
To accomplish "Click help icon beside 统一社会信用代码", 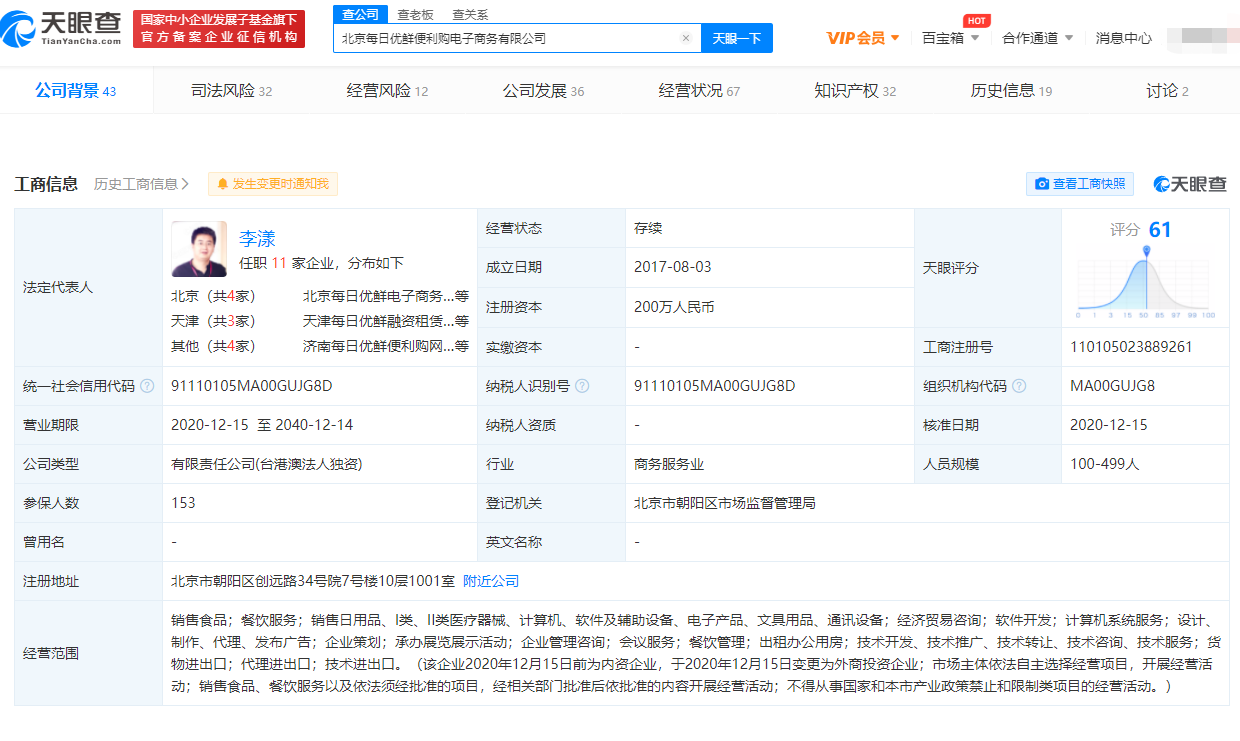I will (148, 386).
